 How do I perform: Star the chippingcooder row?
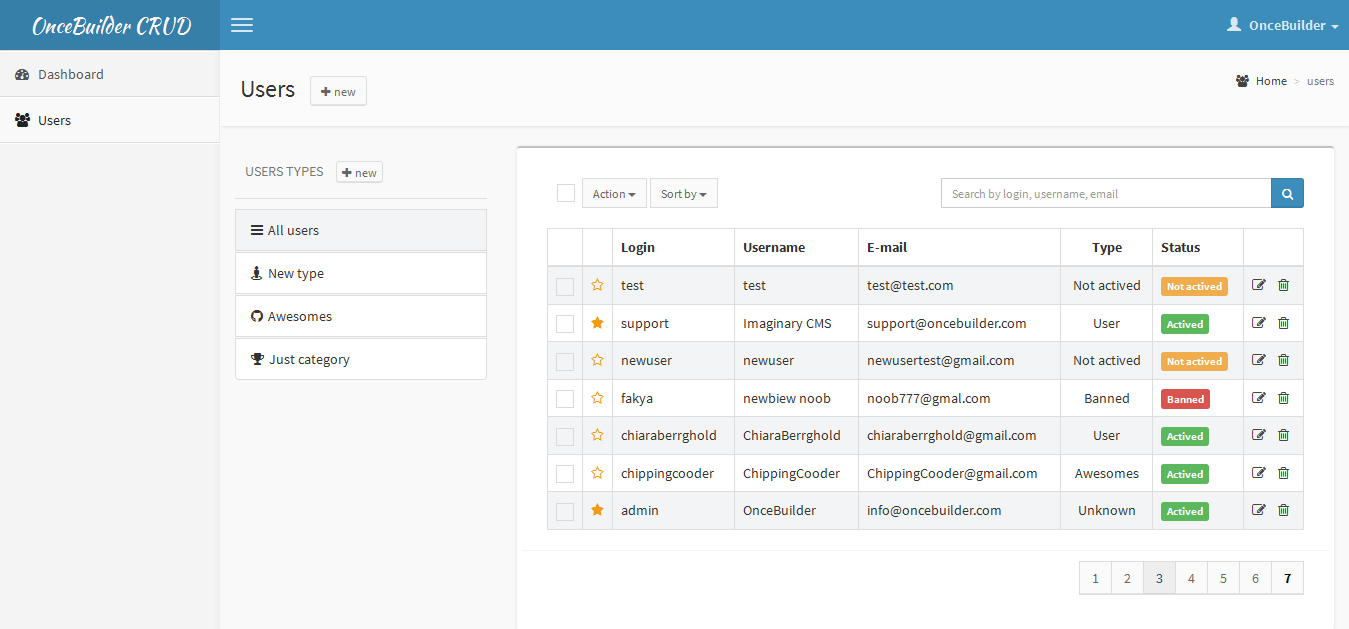[x=598, y=473]
